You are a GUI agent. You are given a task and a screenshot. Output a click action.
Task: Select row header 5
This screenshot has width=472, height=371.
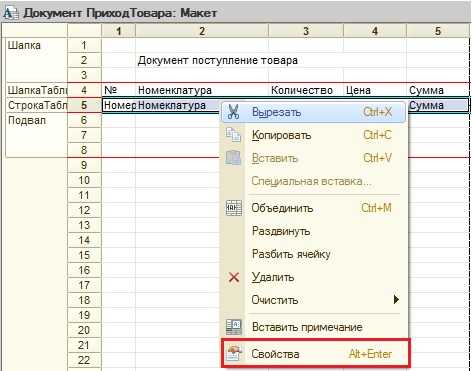pyautogui.click(x=84, y=105)
